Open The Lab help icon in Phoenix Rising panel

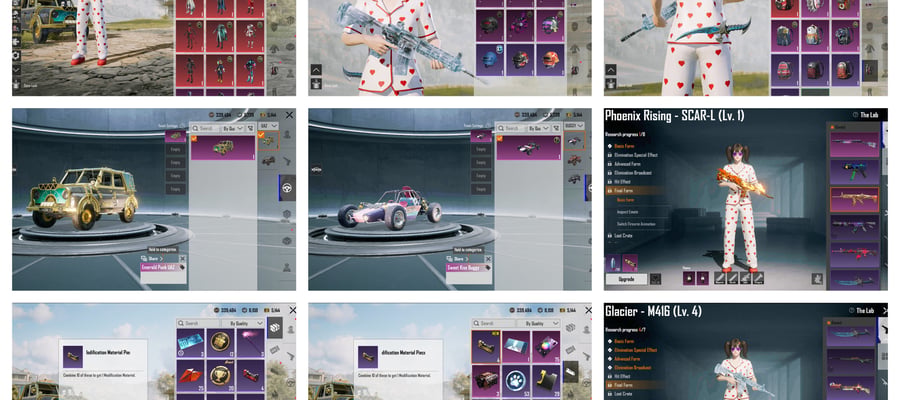coord(856,115)
